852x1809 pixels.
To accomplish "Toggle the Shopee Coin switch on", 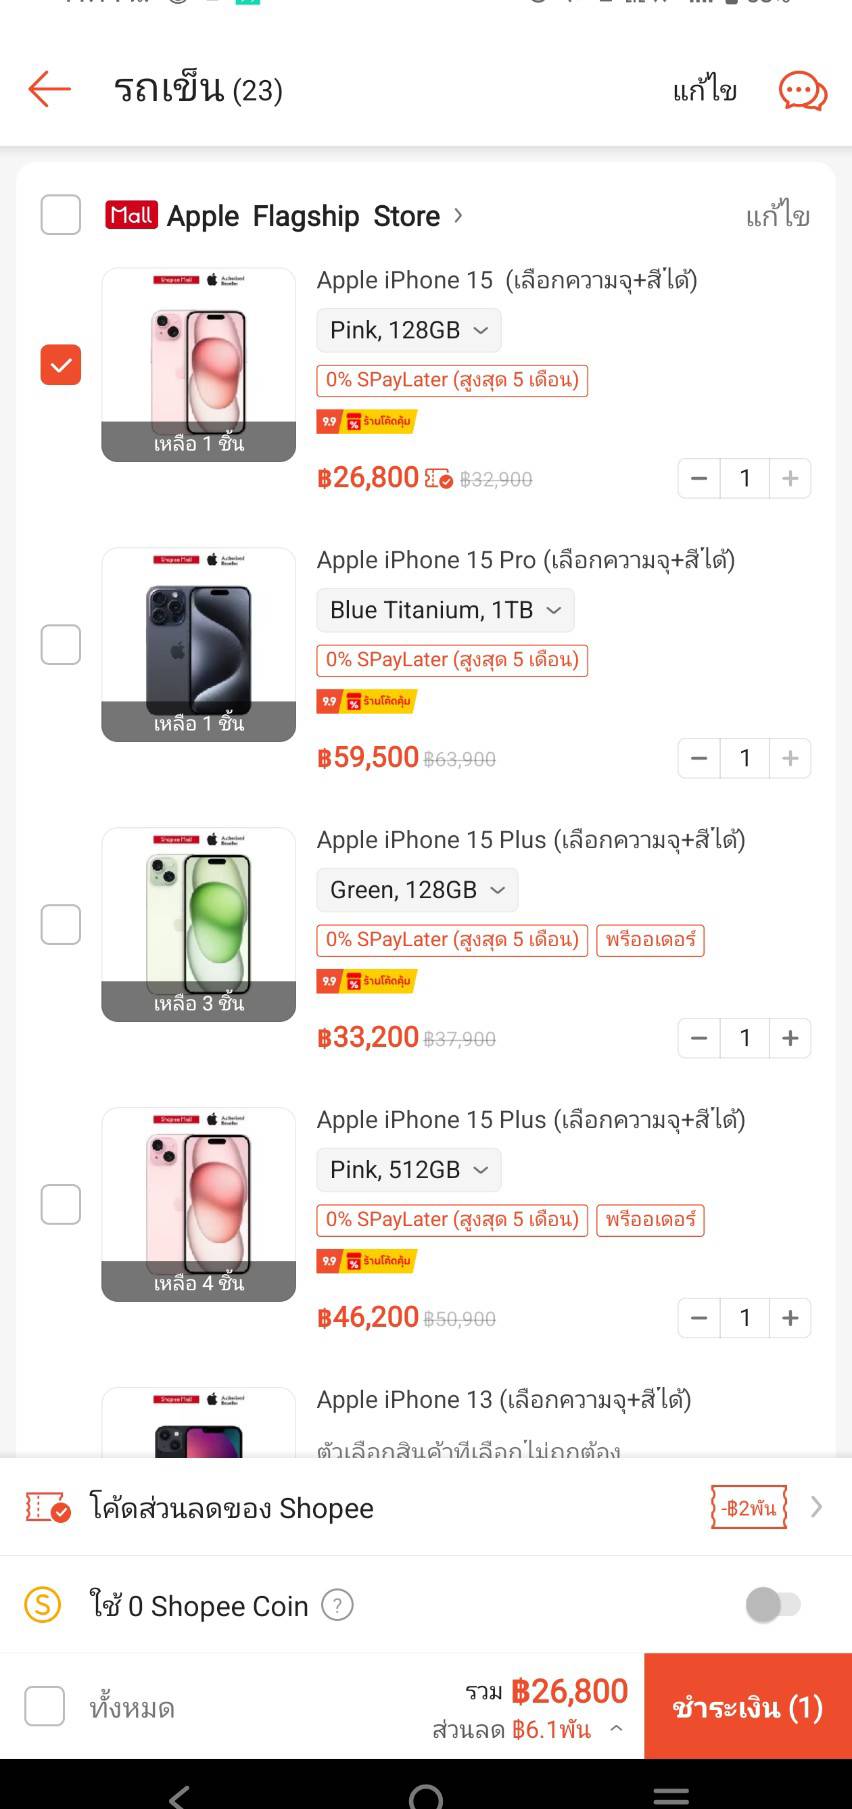I will coord(773,1605).
